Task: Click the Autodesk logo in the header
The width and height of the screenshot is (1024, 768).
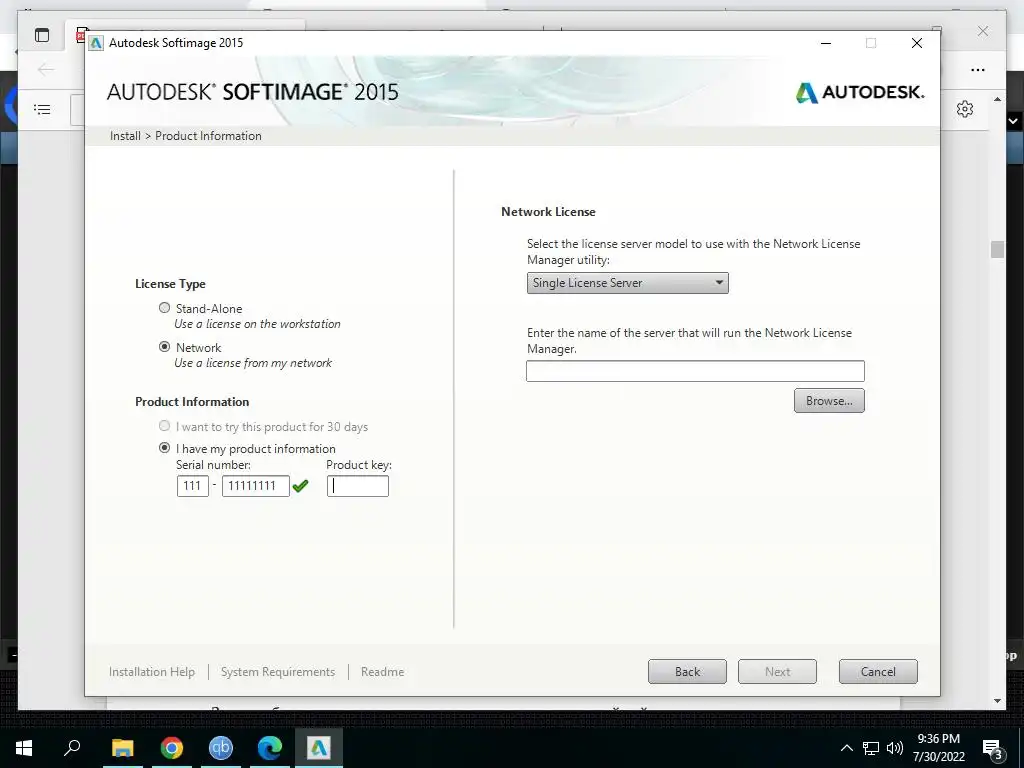Action: [x=859, y=92]
